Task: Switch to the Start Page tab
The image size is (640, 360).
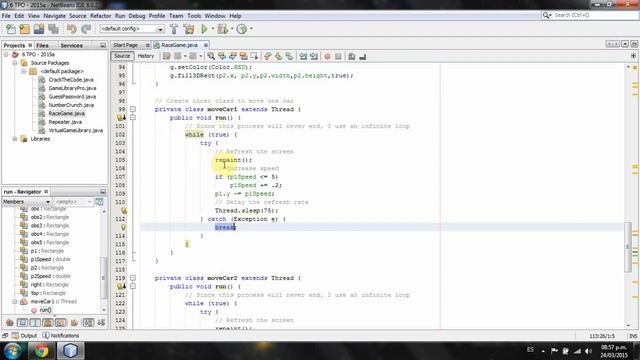Action: pos(126,45)
